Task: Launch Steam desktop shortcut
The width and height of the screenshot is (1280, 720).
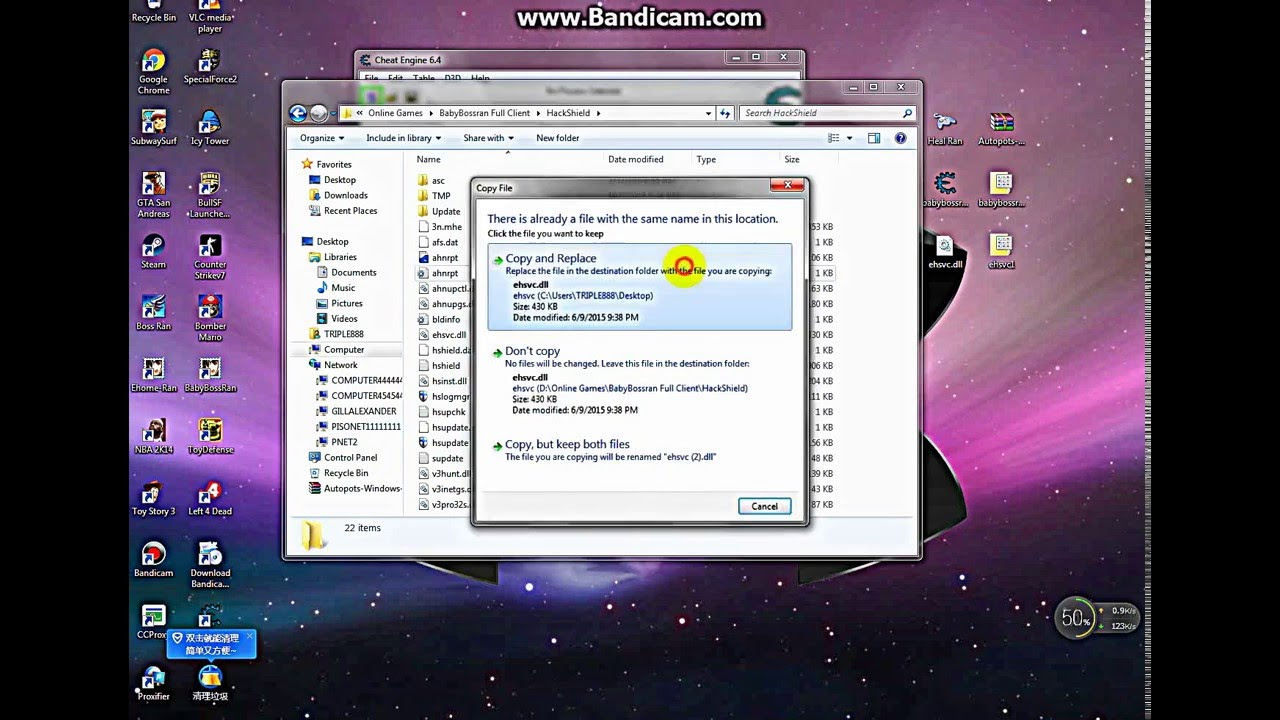Action: click(153, 252)
